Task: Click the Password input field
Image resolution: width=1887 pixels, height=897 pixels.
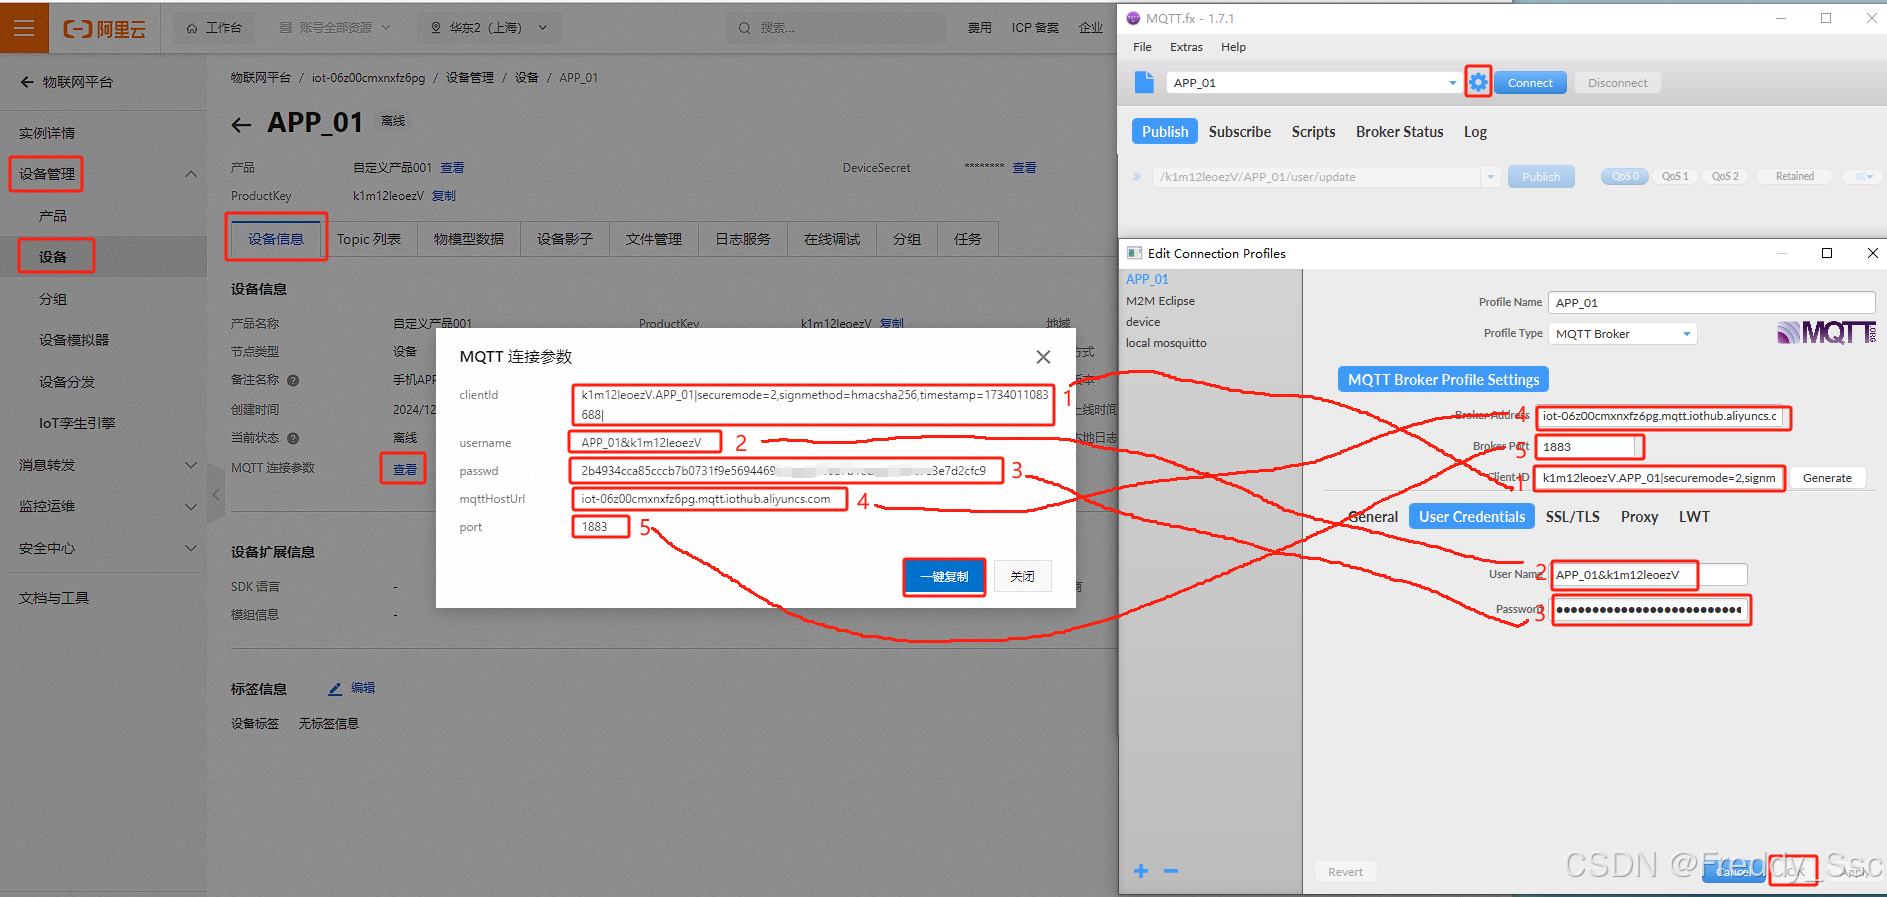Action: 1649,610
